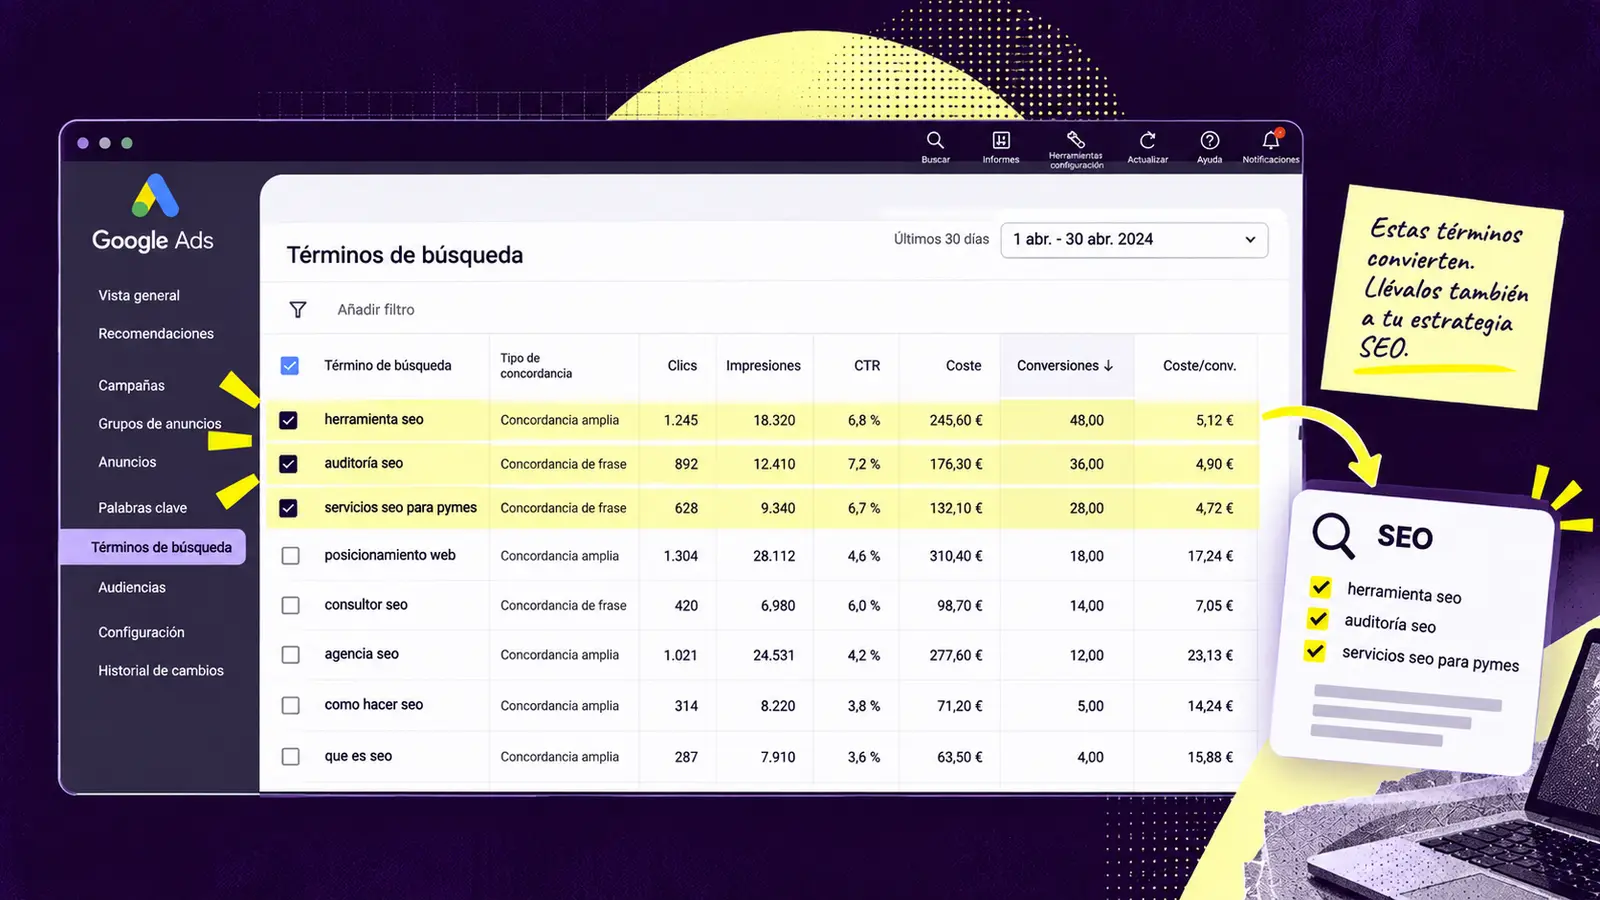The image size is (1600, 900).
Task: Click the Impresiones column header
Action: tap(763, 366)
